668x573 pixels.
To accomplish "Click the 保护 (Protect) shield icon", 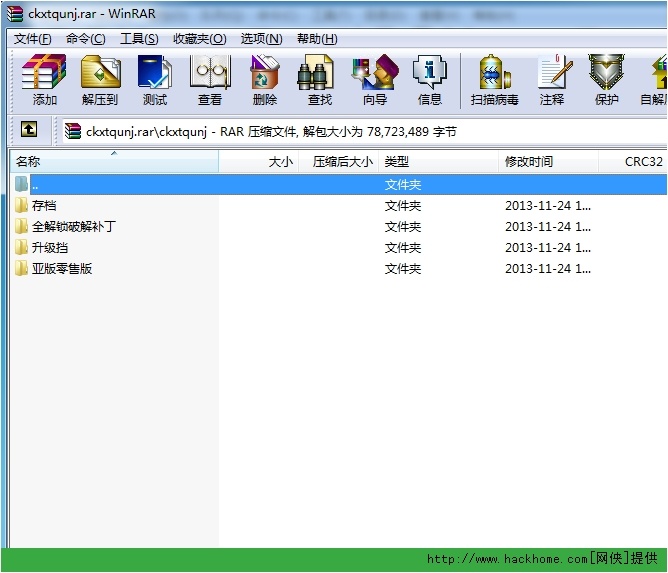I will pos(606,80).
